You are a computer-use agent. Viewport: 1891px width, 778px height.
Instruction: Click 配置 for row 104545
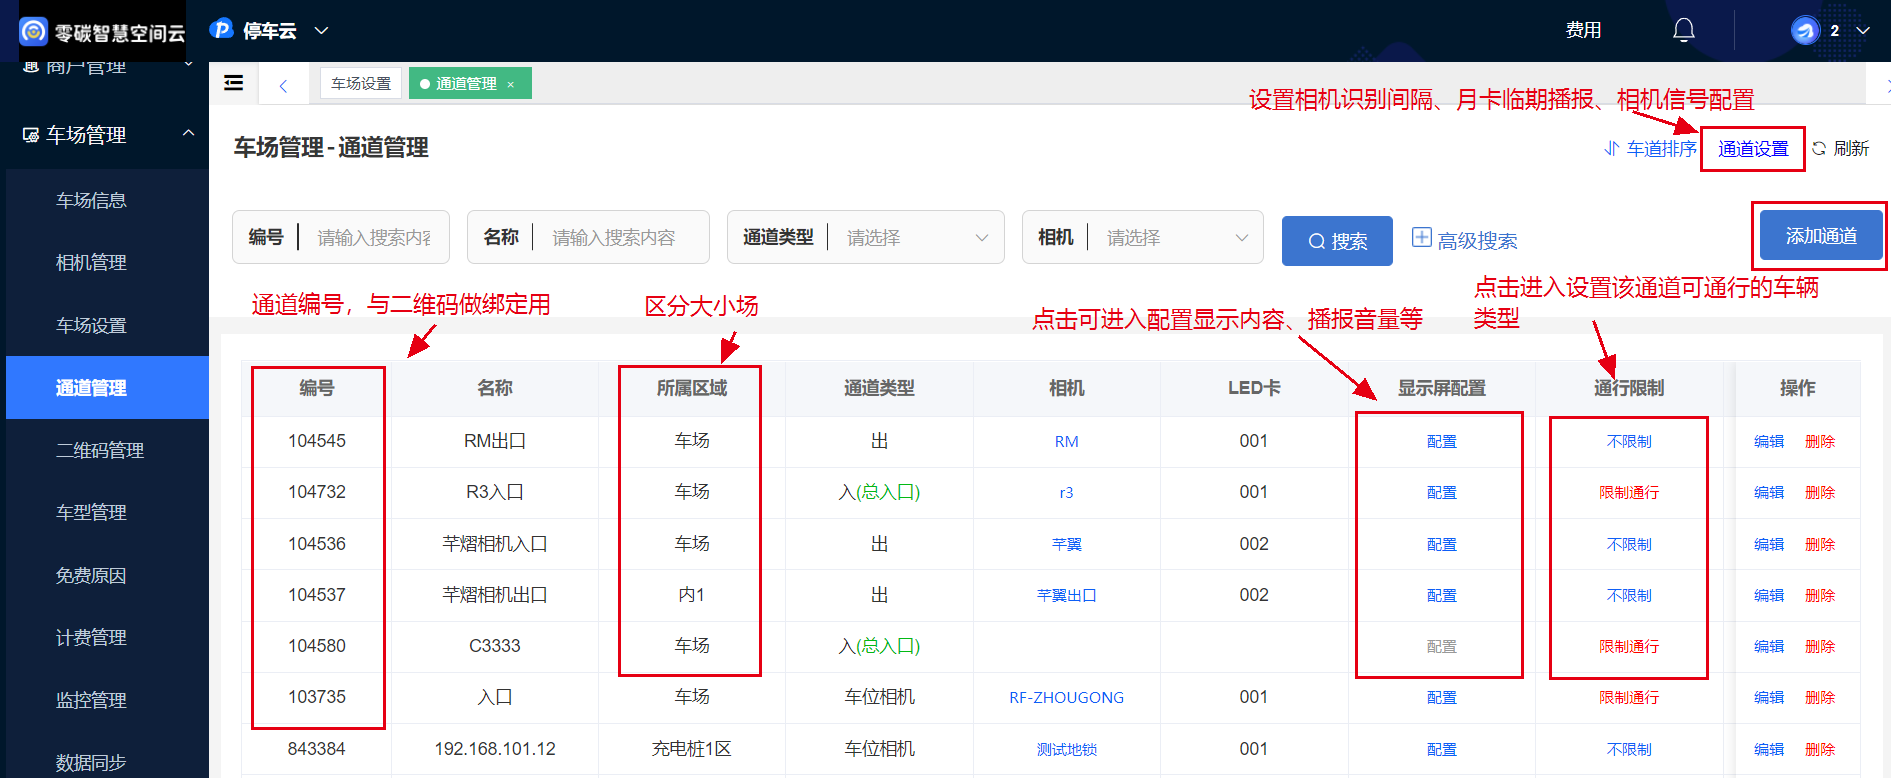1441,441
